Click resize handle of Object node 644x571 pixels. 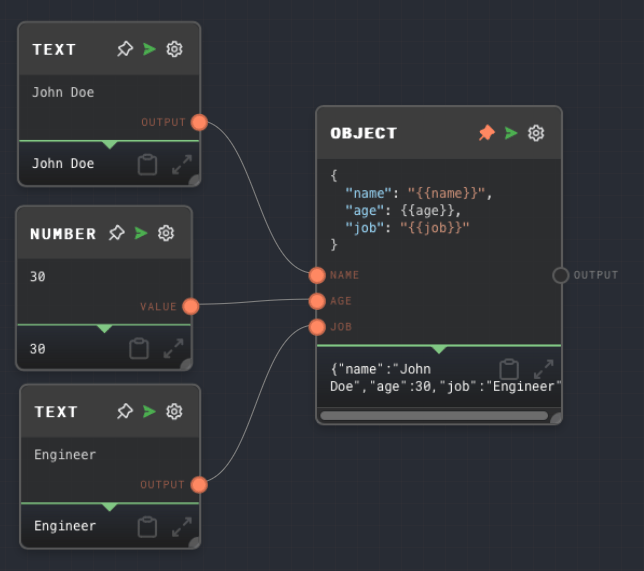click(556, 419)
